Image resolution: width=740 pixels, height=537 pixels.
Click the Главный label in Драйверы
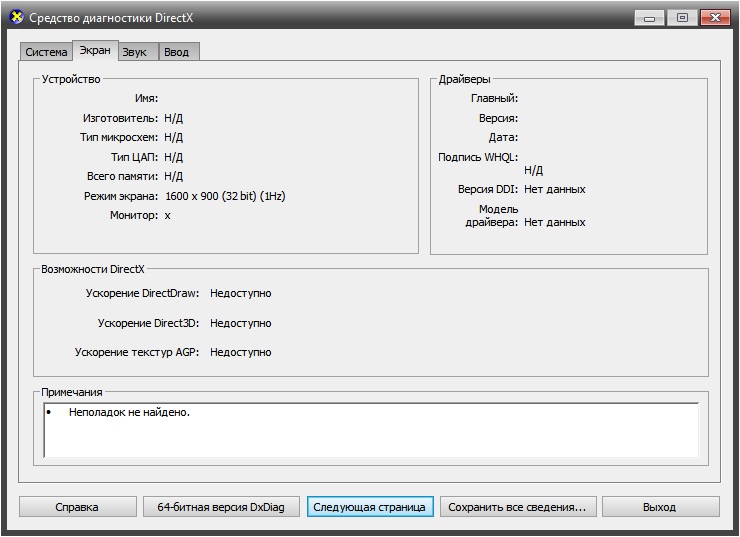[494, 98]
